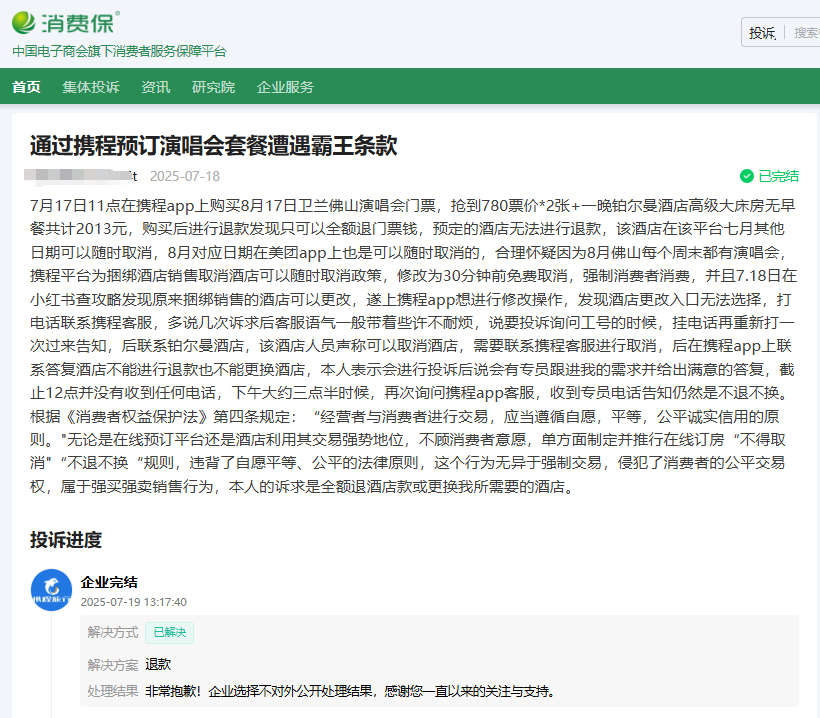The image size is (820, 718).
Task: Click the 已完结 status label
Action: point(778,176)
